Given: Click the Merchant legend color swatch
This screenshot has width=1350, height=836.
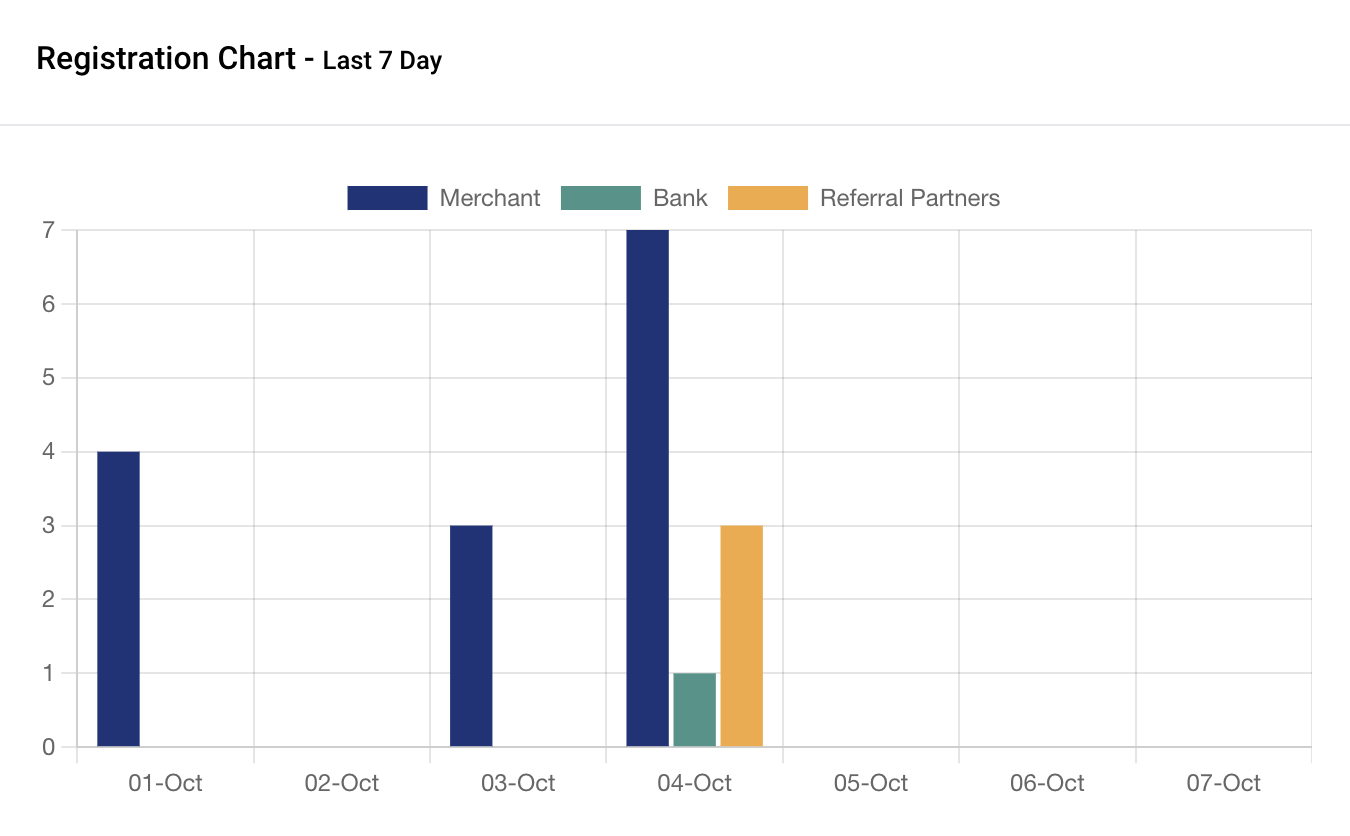Looking at the screenshot, I should point(387,198).
